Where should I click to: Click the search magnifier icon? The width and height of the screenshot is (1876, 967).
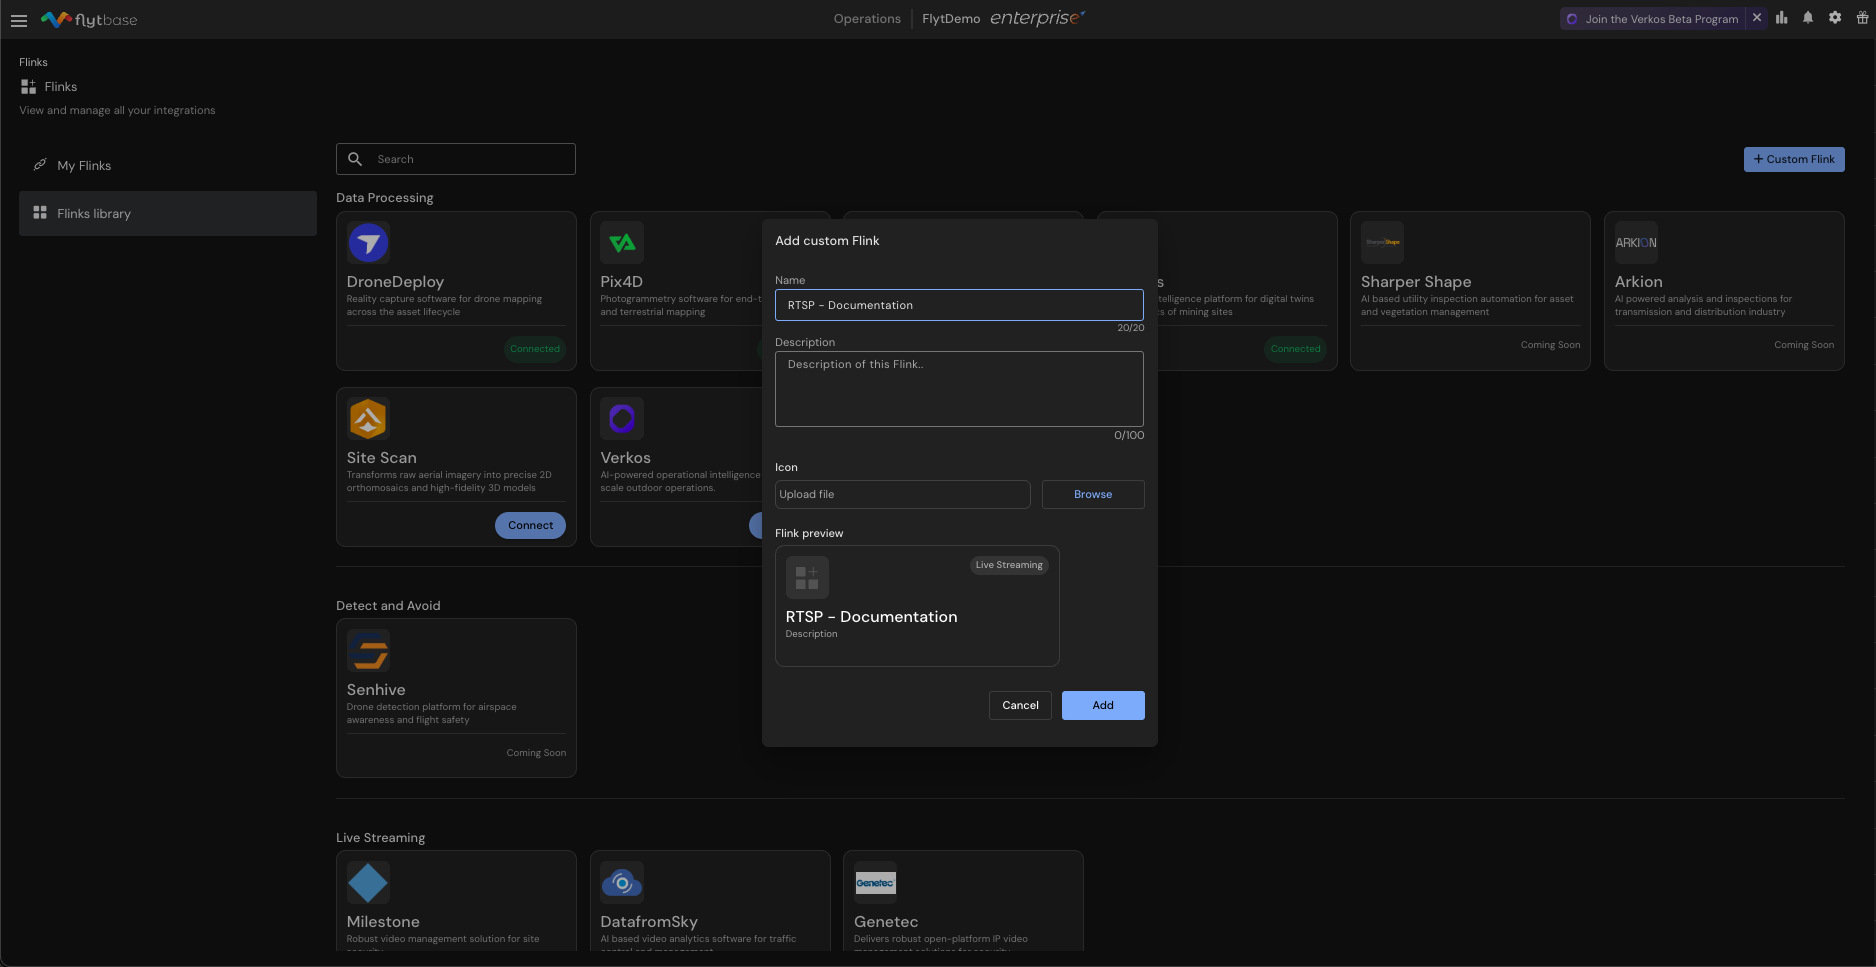pyautogui.click(x=355, y=159)
